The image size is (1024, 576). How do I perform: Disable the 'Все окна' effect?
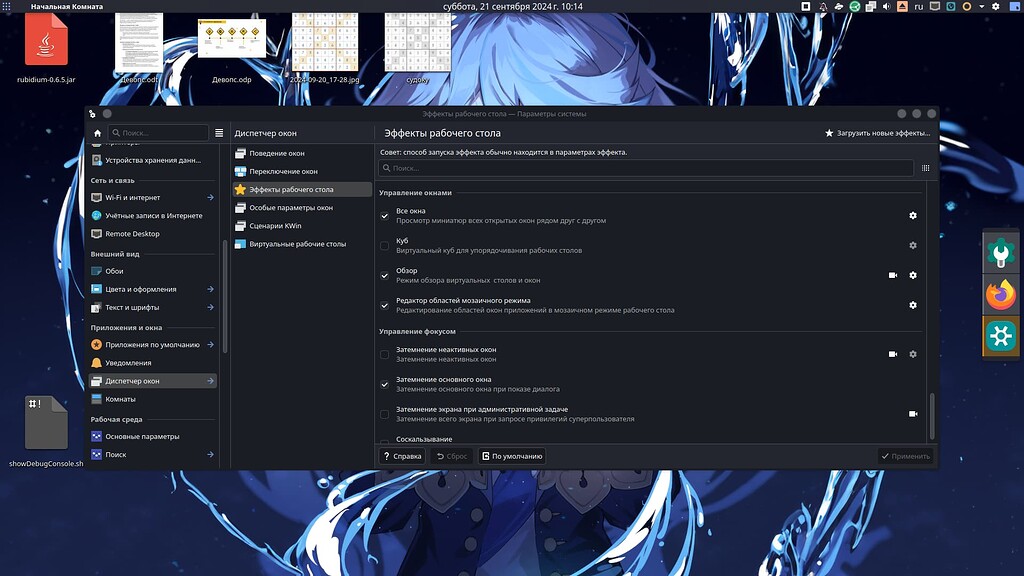383,216
